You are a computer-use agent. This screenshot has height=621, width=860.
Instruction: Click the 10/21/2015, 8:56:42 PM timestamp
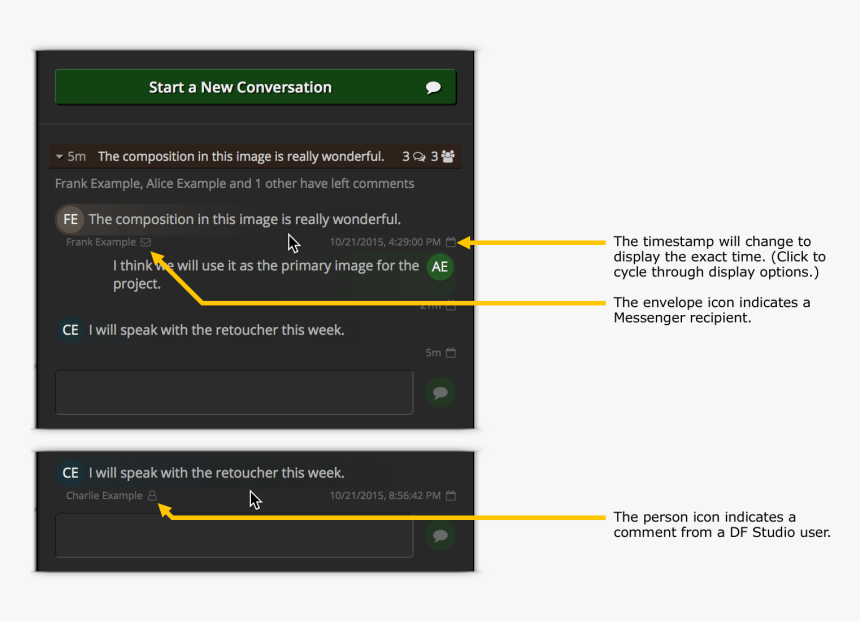coord(385,495)
